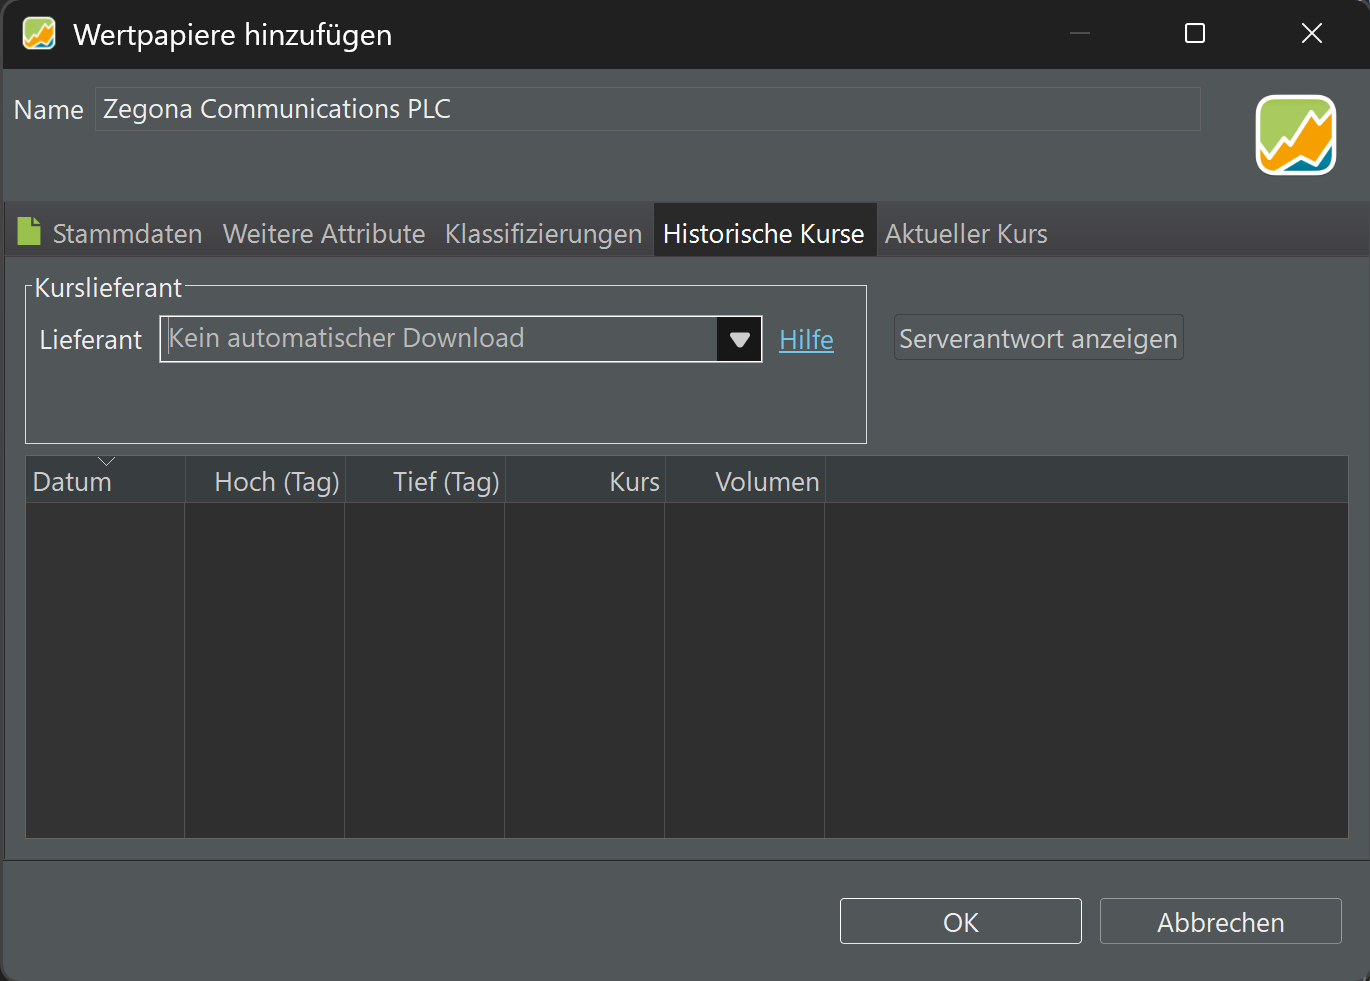
Task: Sort by the Kurs column header
Action: (585, 481)
